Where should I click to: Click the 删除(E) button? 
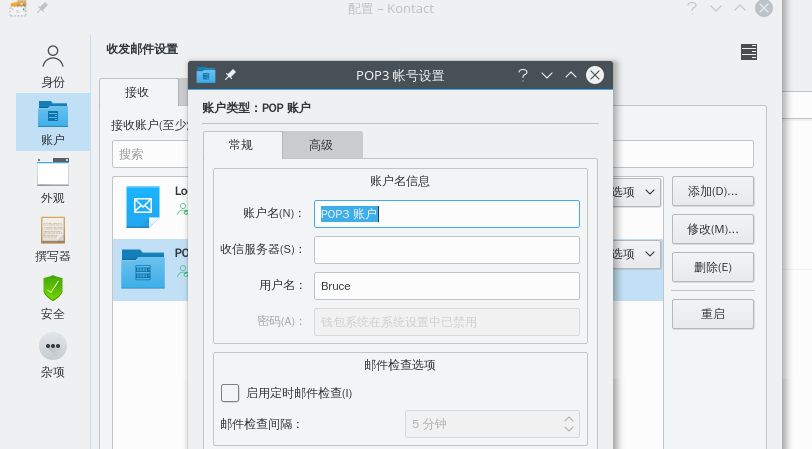point(713,267)
